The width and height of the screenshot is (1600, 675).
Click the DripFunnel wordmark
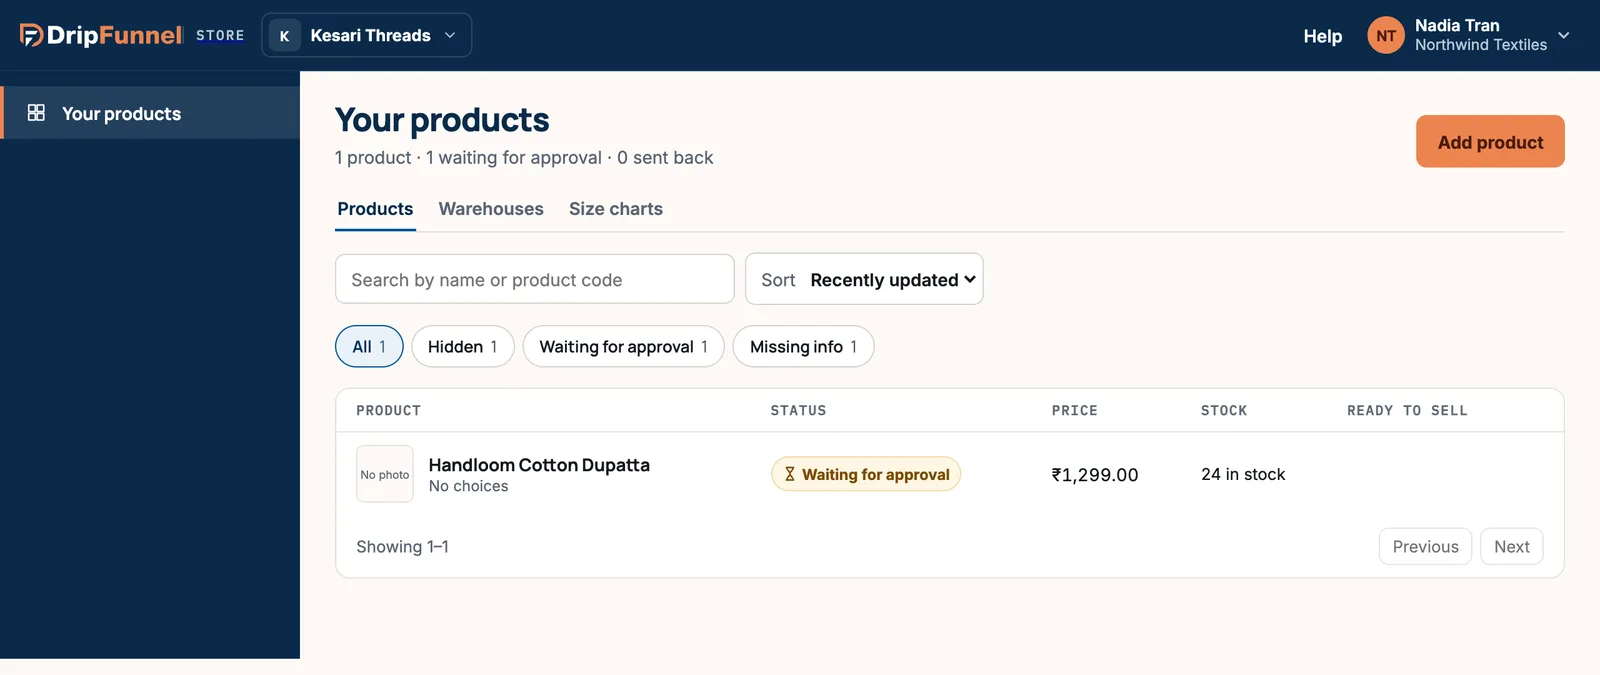point(115,35)
